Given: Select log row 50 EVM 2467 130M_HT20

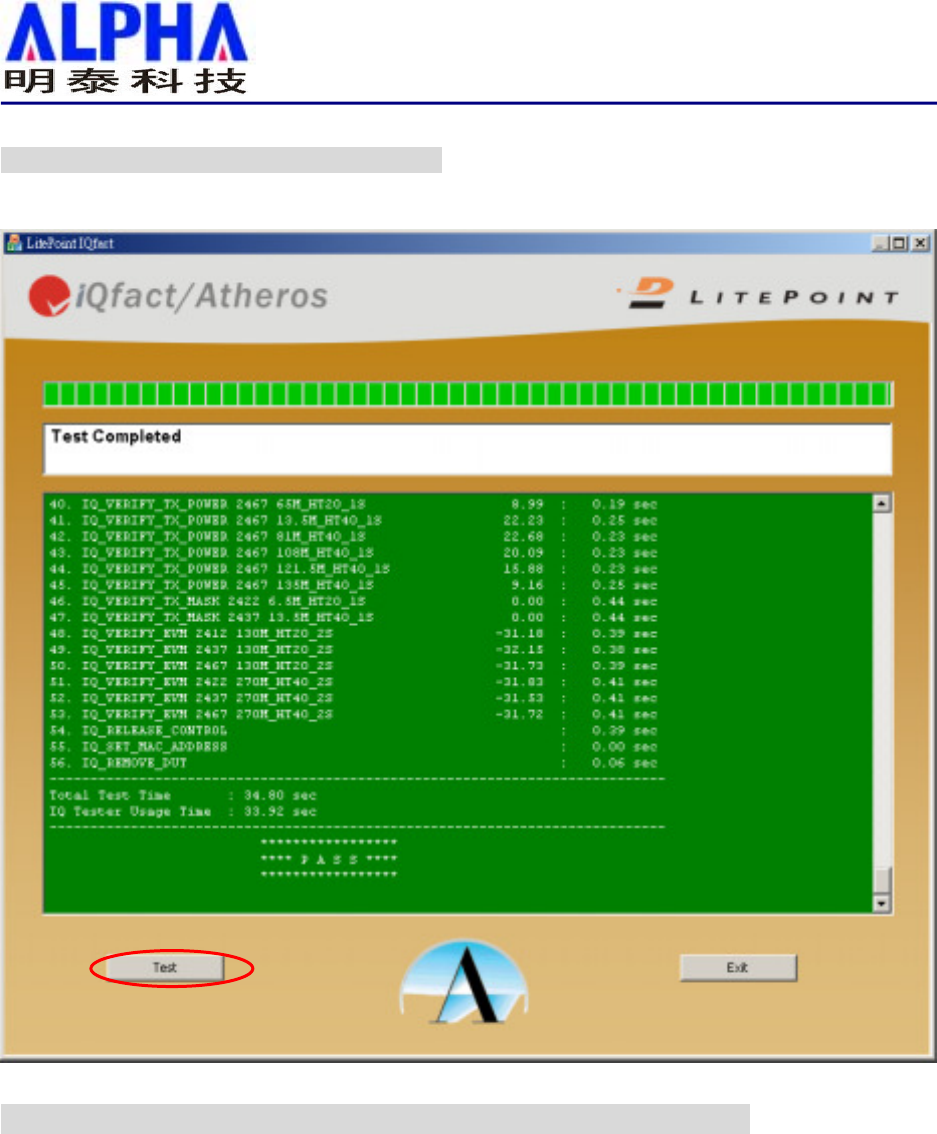Looking at the screenshot, I should pyautogui.click(x=353, y=665).
